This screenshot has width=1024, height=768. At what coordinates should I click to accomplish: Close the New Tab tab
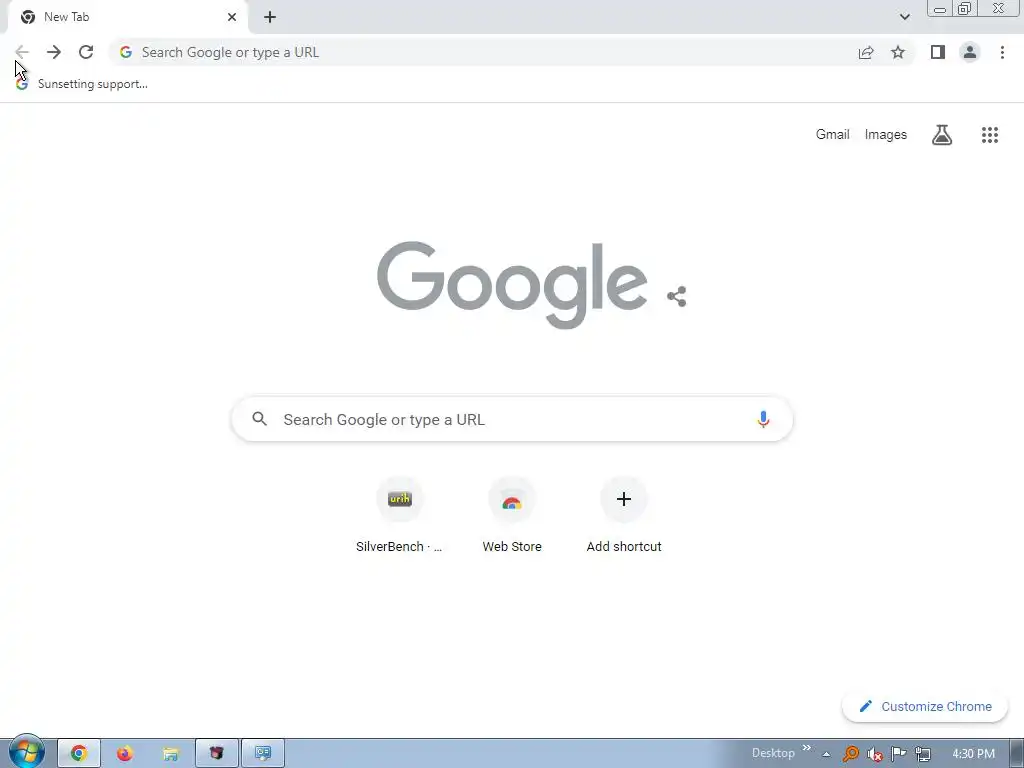click(232, 17)
